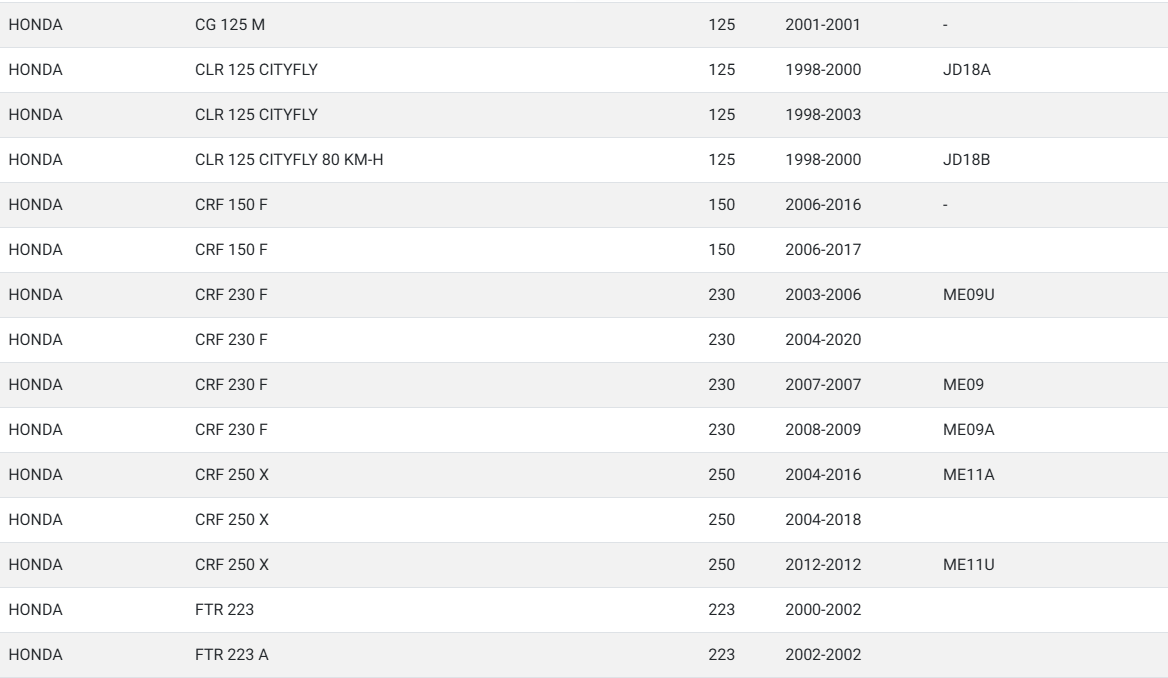Click the ME09A frame code
The image size is (1168, 678).
click(x=968, y=430)
